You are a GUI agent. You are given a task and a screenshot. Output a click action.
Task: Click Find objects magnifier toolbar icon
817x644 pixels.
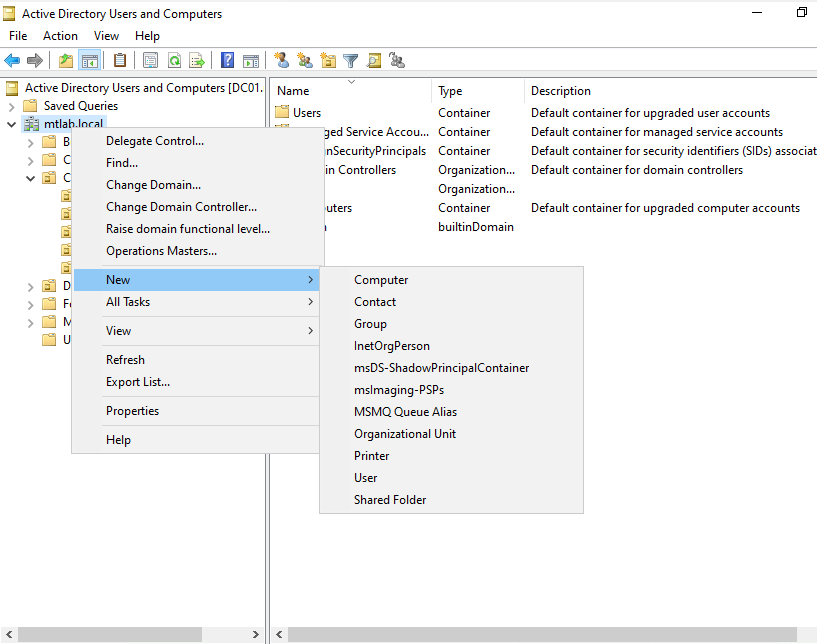(x=374, y=60)
